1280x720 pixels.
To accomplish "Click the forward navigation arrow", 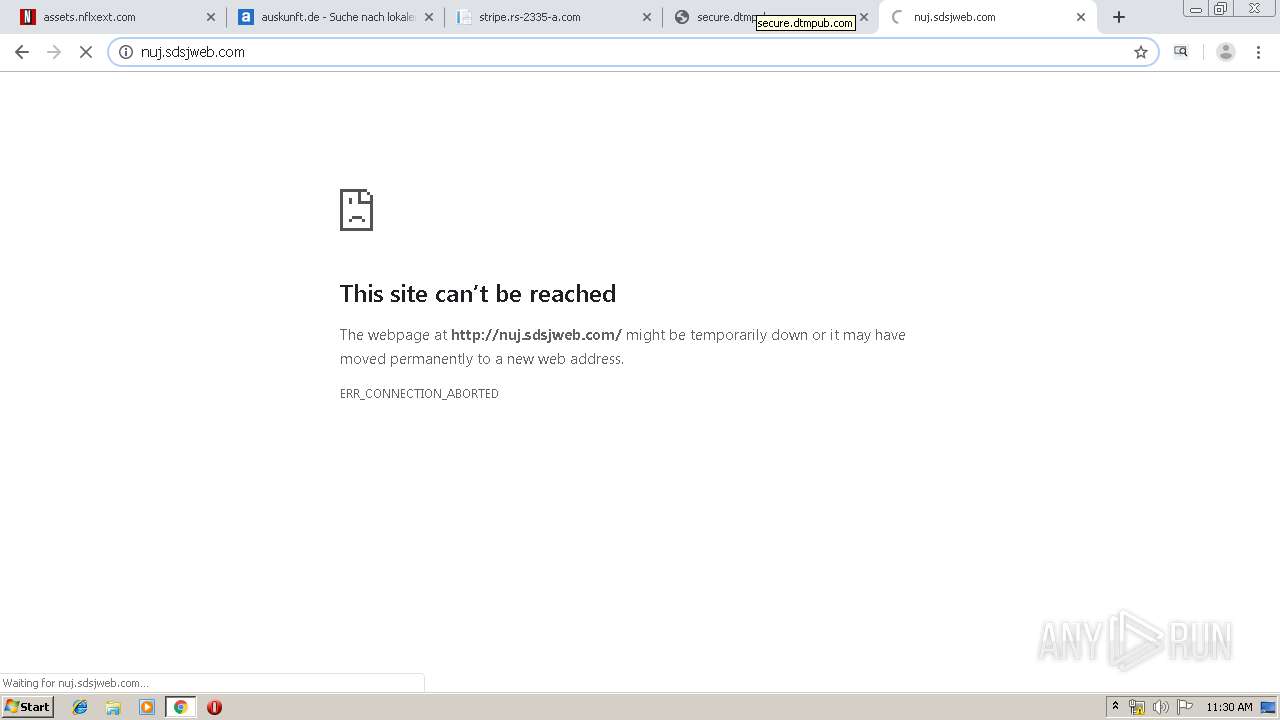I will click(54, 52).
